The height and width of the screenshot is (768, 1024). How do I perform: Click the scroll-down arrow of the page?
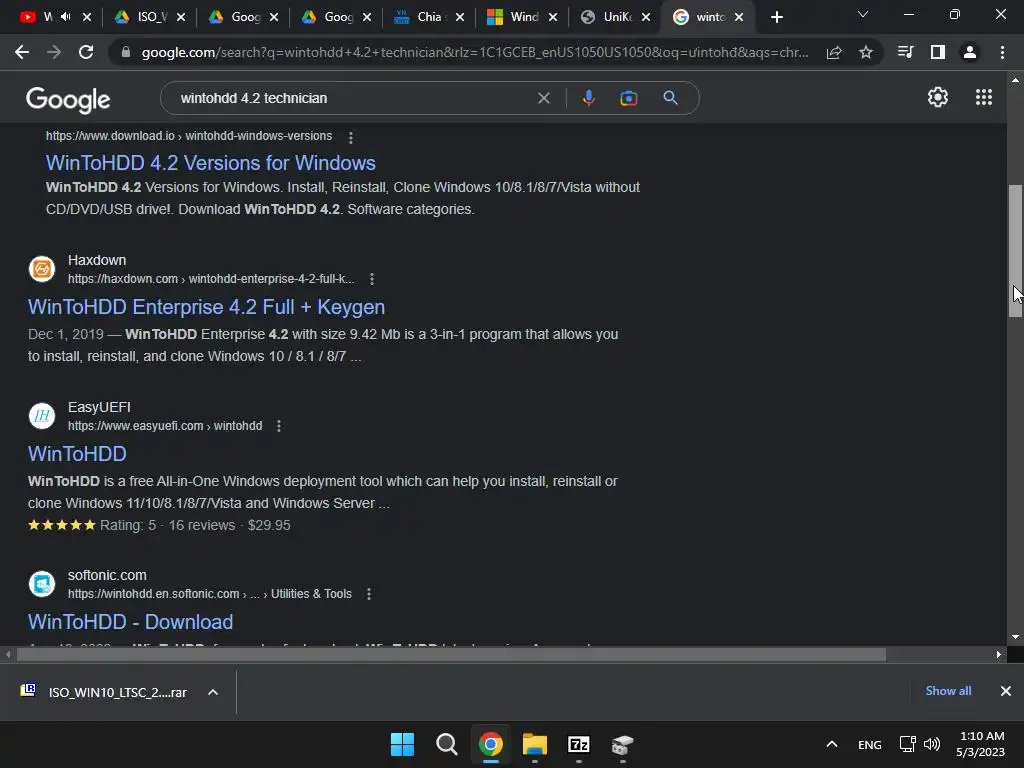coord(1015,637)
